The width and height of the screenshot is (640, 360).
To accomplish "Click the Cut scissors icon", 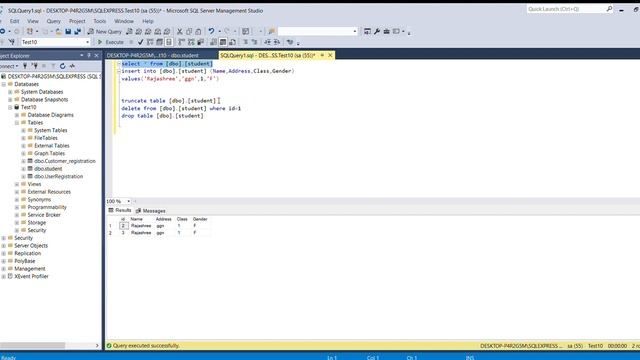I will 180,31.
